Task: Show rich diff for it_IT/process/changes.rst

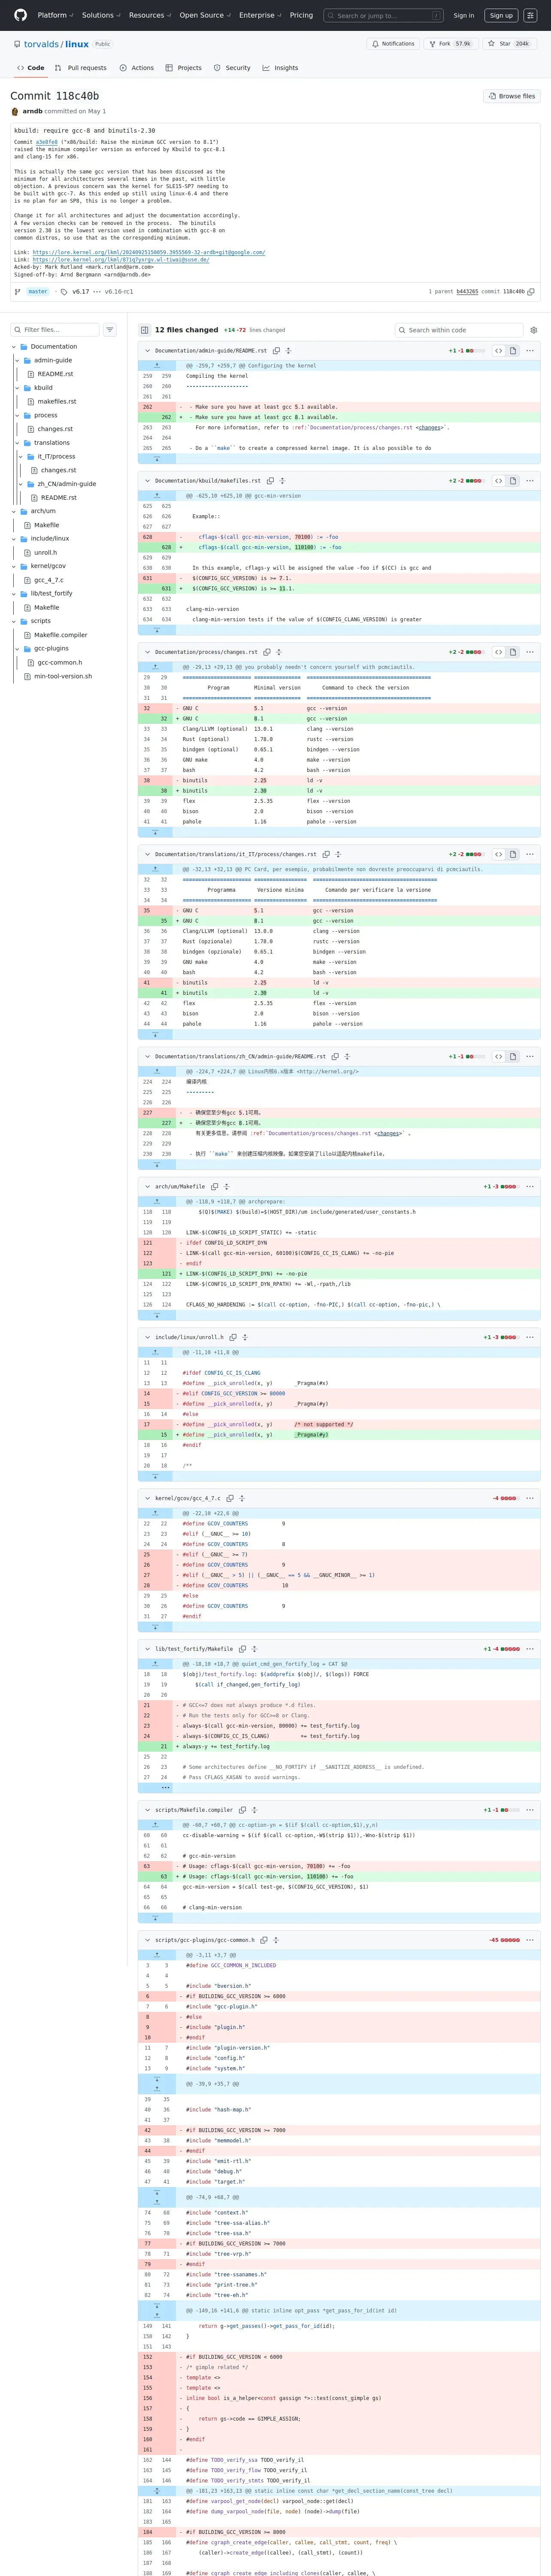Action: click(512, 854)
